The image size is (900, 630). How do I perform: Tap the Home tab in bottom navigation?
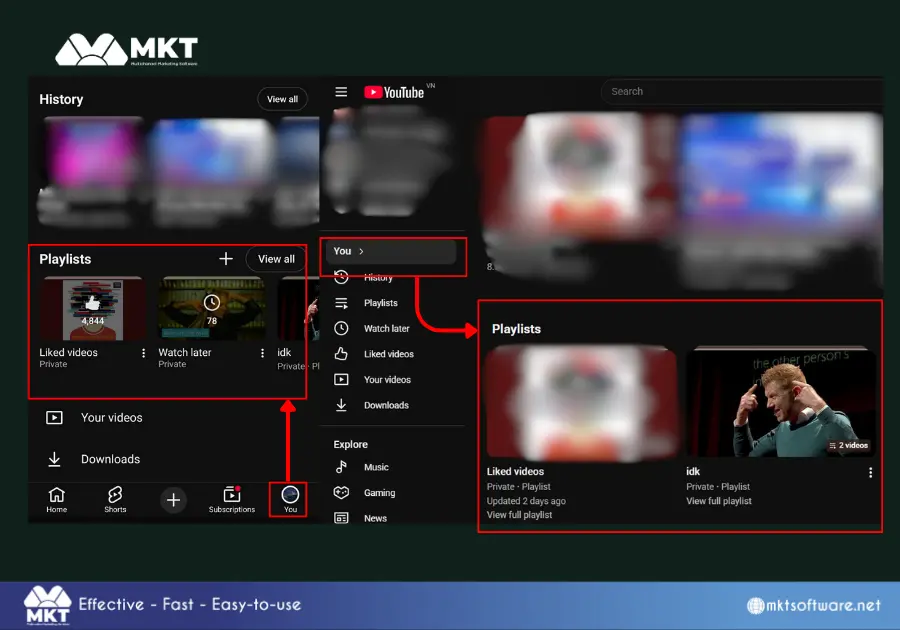tap(56, 500)
